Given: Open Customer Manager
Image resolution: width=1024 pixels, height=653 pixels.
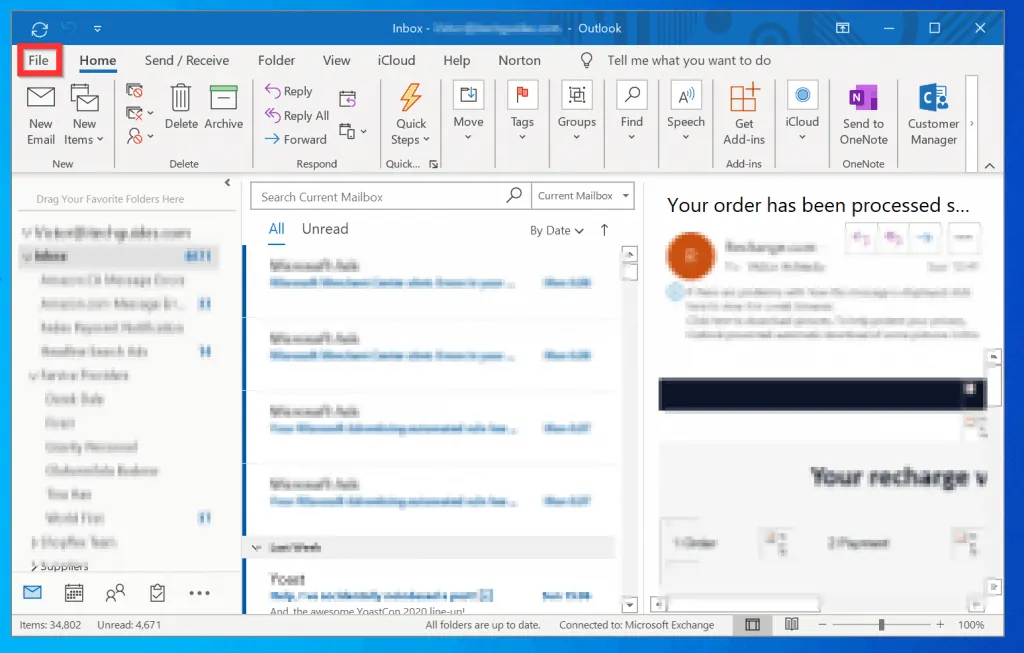Looking at the screenshot, I should [x=933, y=115].
